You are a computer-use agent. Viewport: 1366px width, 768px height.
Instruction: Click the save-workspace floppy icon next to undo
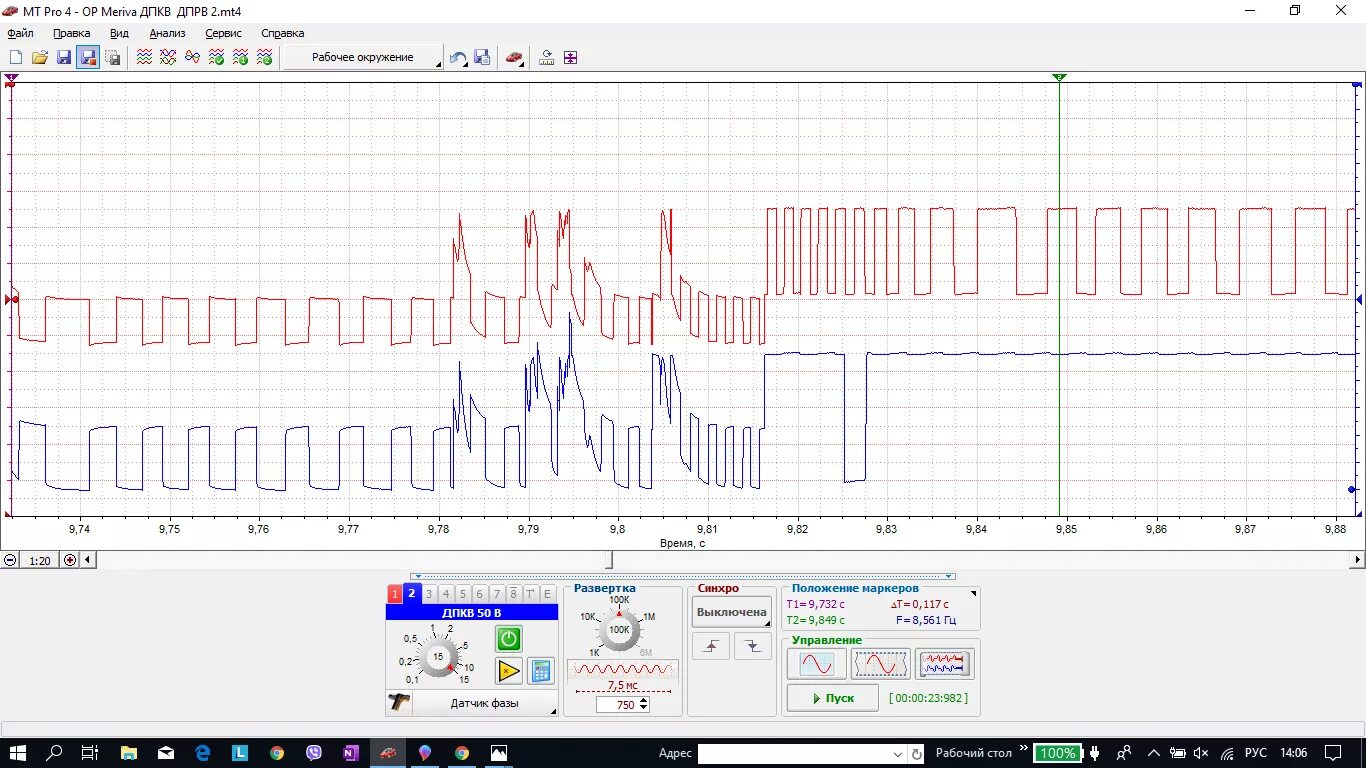pyautogui.click(x=482, y=58)
